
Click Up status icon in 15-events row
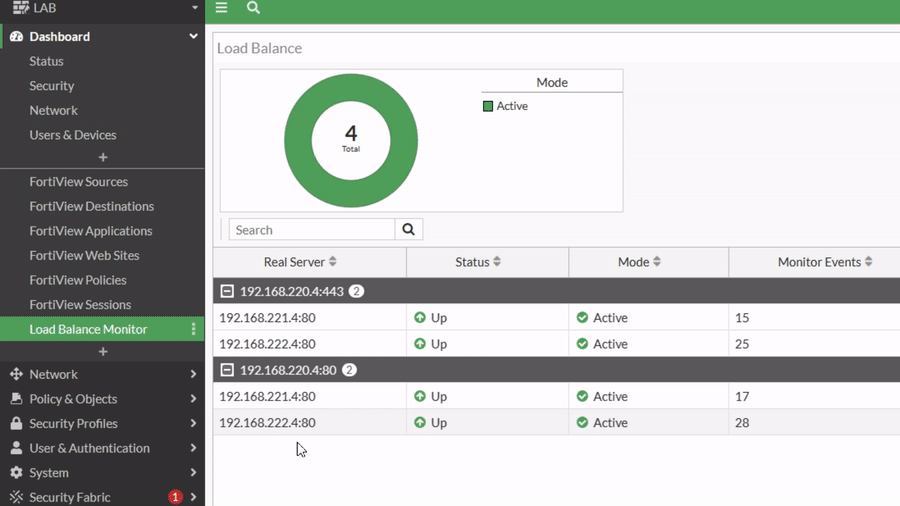(x=420, y=317)
